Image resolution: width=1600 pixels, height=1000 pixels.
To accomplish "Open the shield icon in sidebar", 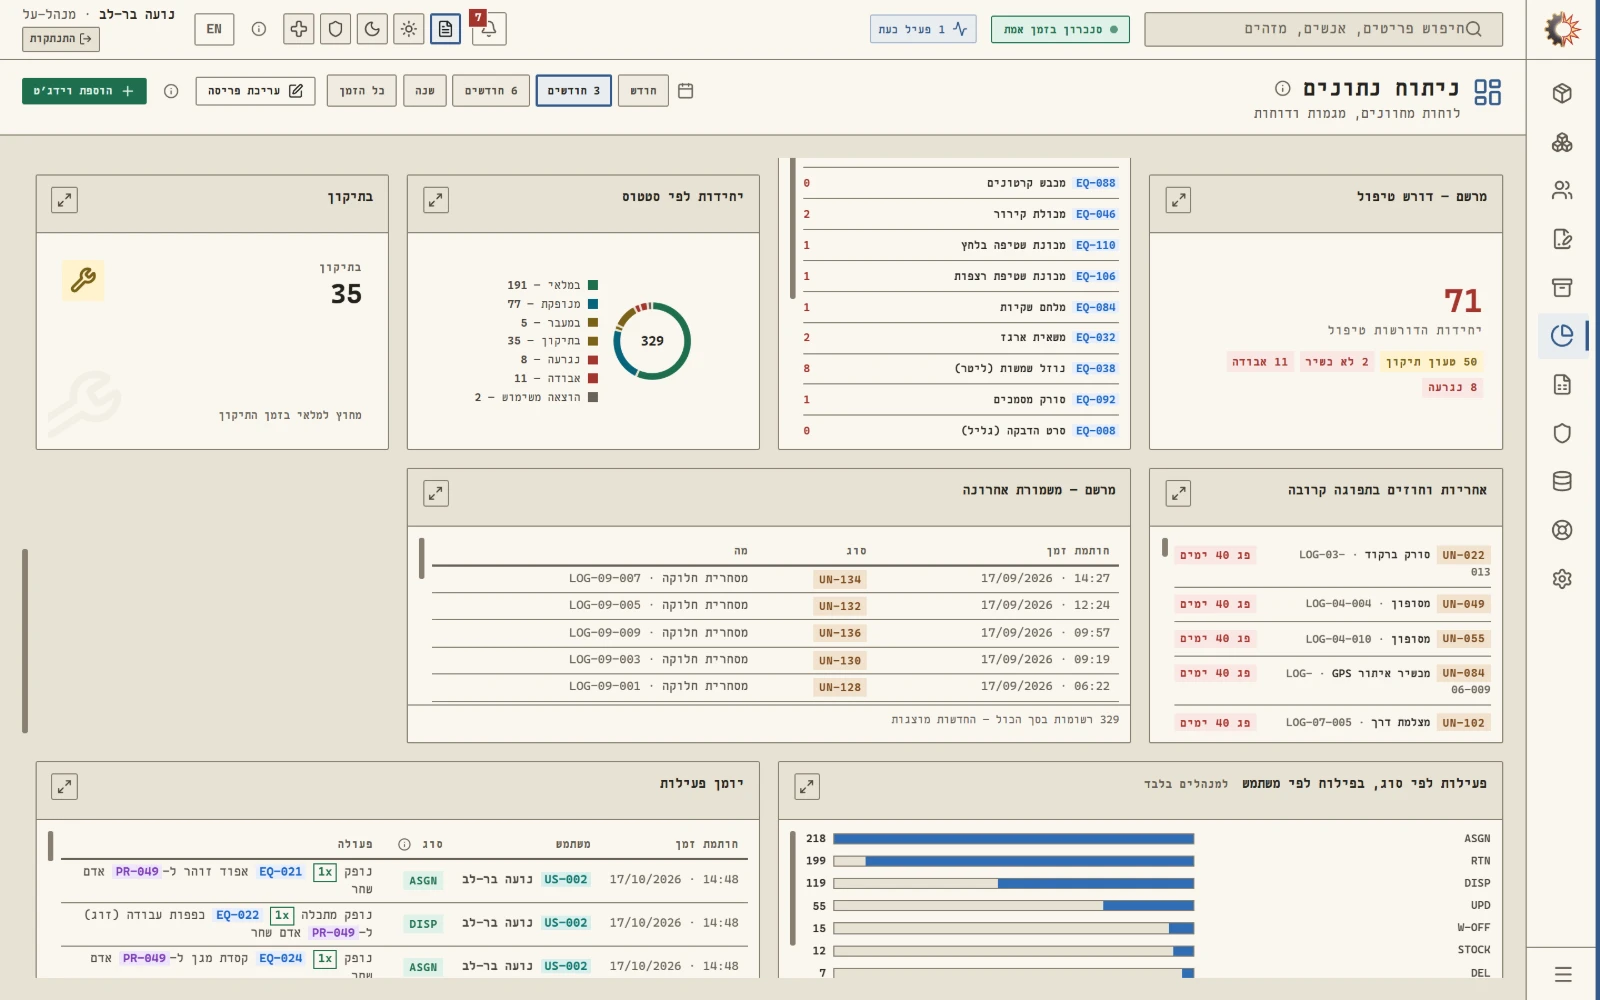I will tap(1562, 433).
